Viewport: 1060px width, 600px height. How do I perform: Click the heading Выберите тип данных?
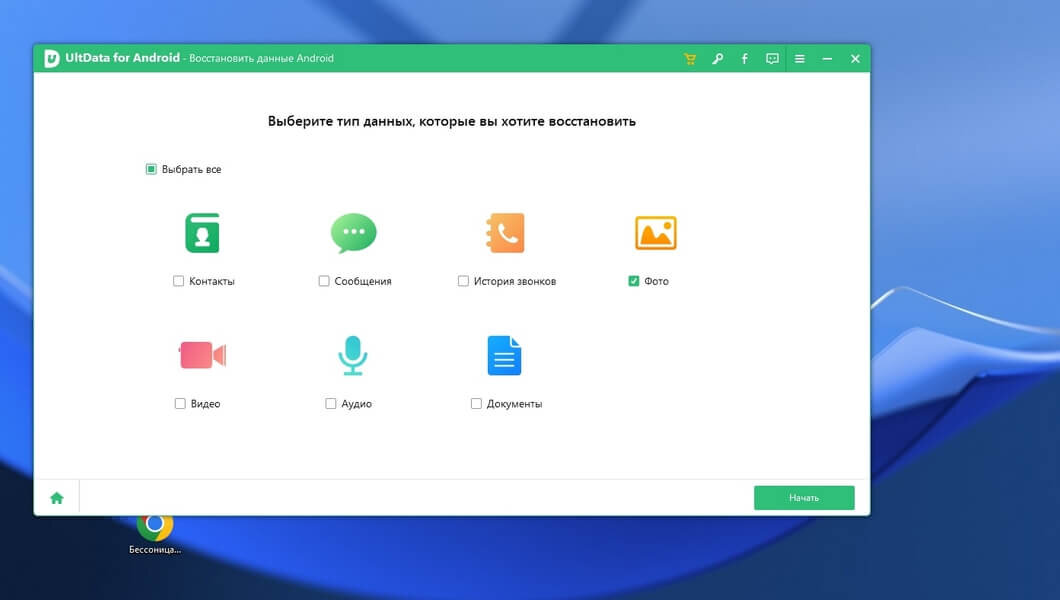[452, 122]
